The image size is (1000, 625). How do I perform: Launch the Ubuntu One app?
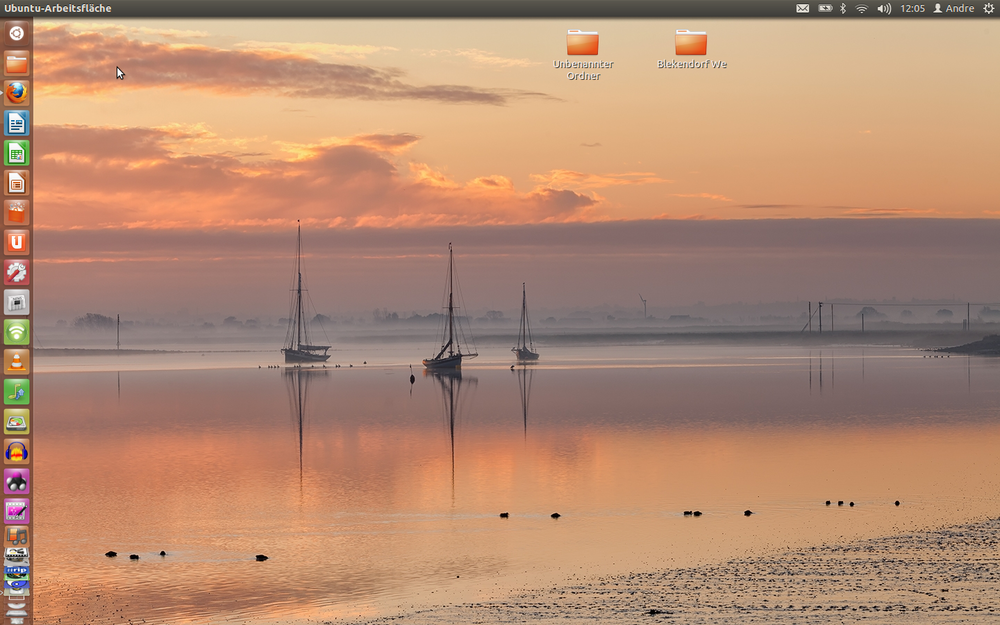[16, 242]
